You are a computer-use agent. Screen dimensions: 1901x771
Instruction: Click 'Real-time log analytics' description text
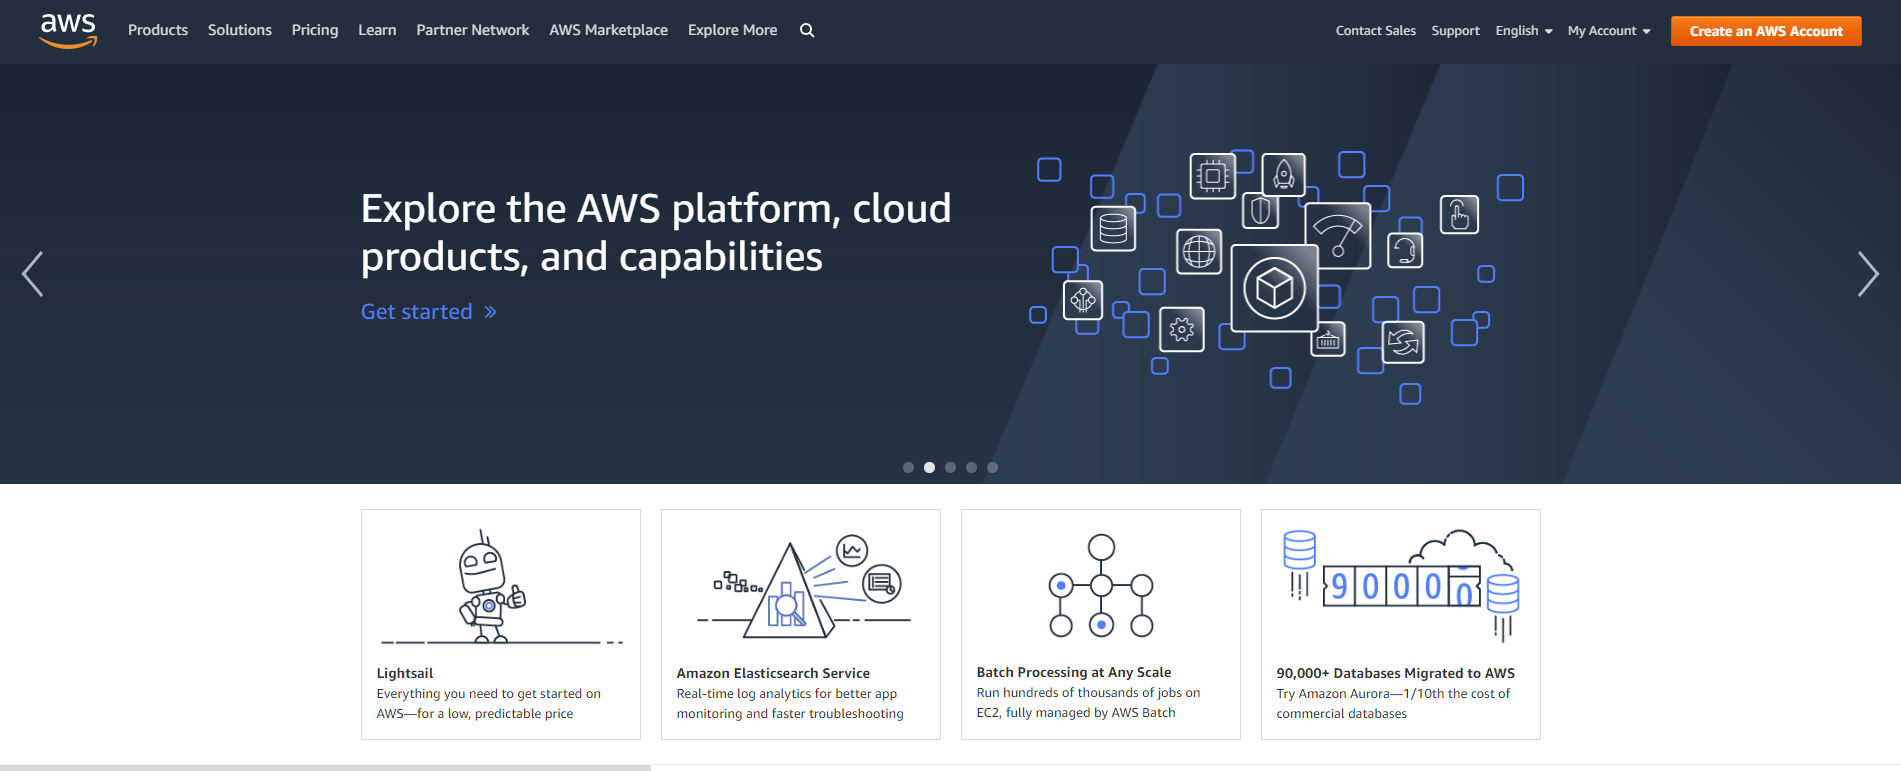790,703
